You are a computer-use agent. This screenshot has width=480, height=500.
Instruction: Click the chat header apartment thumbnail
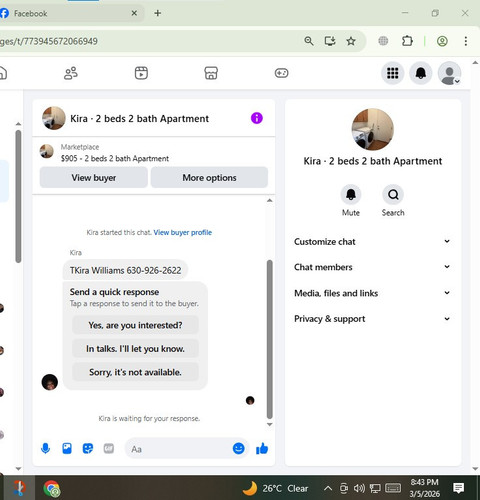tap(54, 118)
